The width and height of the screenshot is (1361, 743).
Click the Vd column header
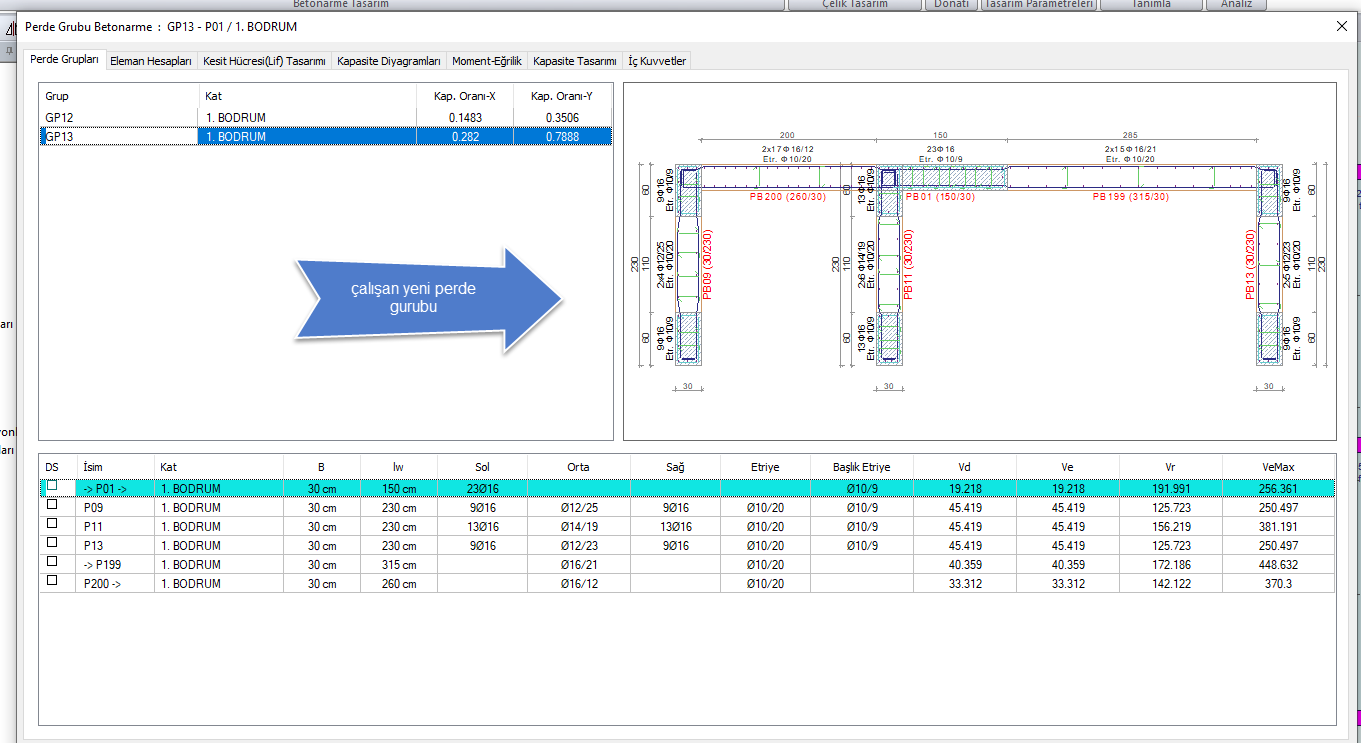(x=964, y=466)
